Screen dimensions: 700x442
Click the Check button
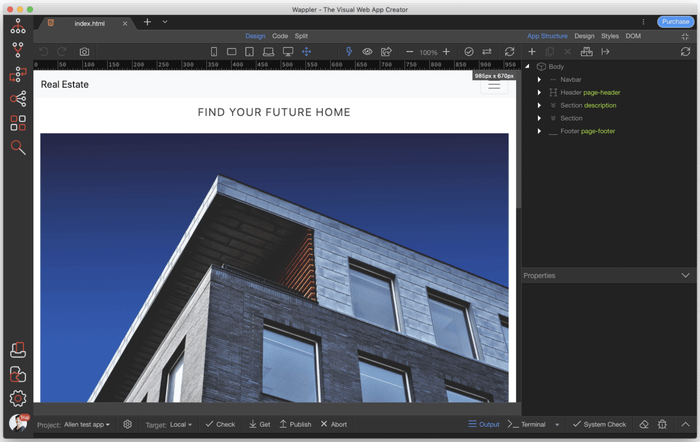(220, 424)
